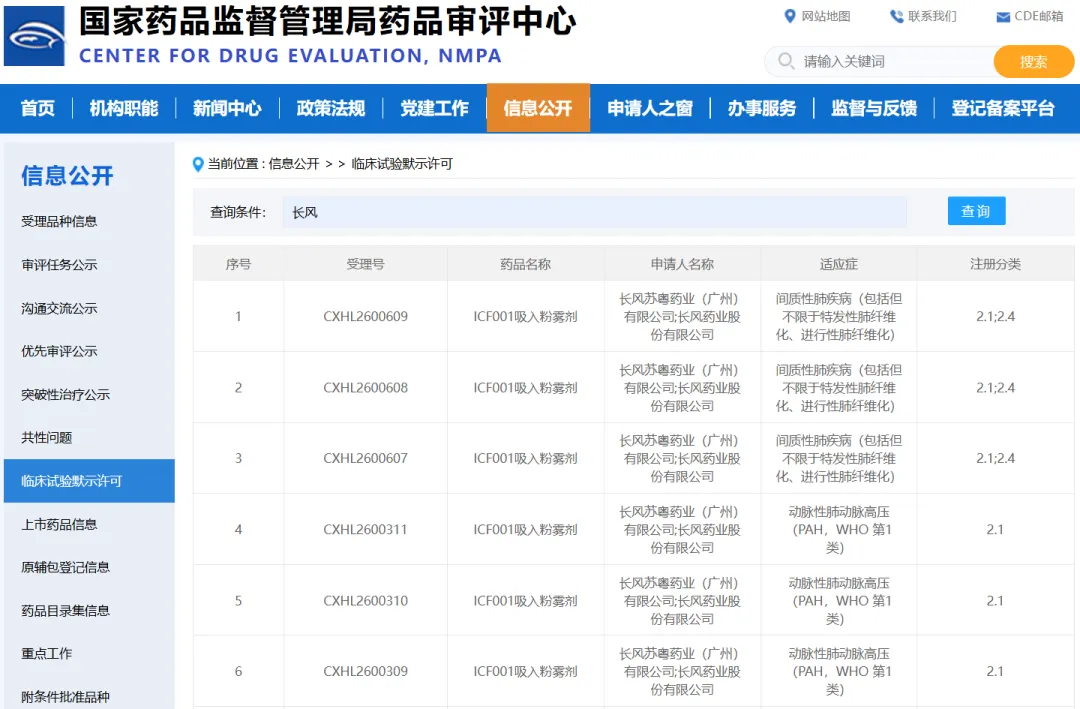Viewport: 1080px width, 709px height.
Task: Open 原辅包登记信息 in sidebar
Action: [x=65, y=567]
